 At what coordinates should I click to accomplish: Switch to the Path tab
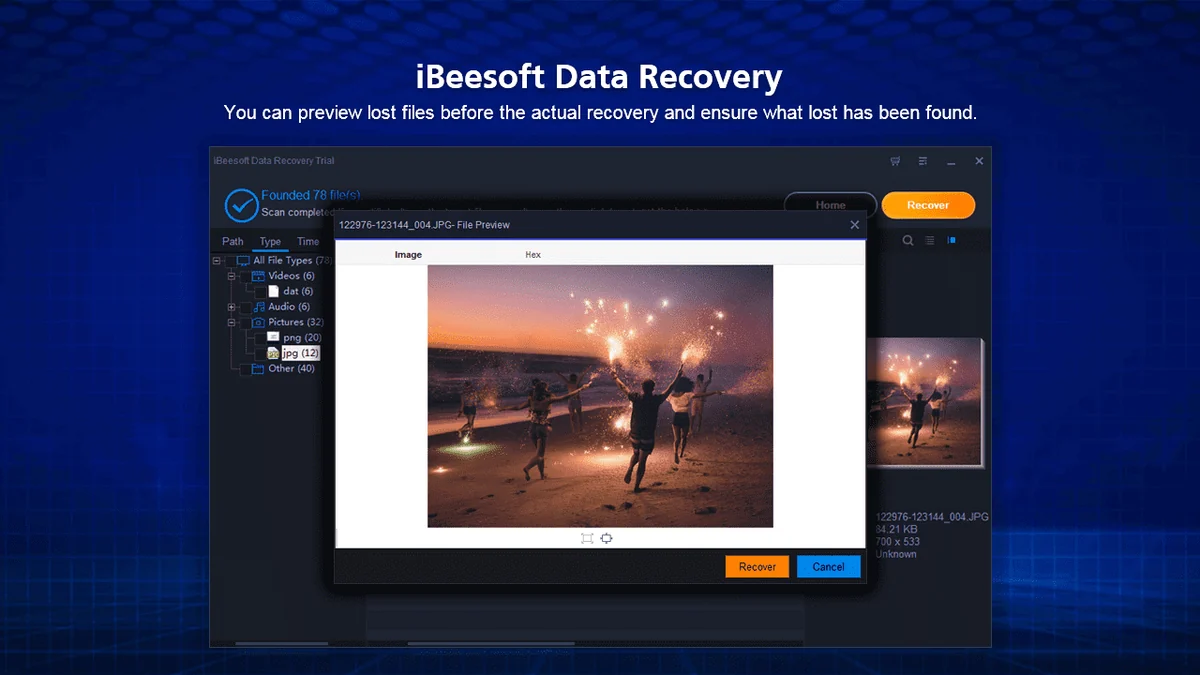[x=233, y=241]
